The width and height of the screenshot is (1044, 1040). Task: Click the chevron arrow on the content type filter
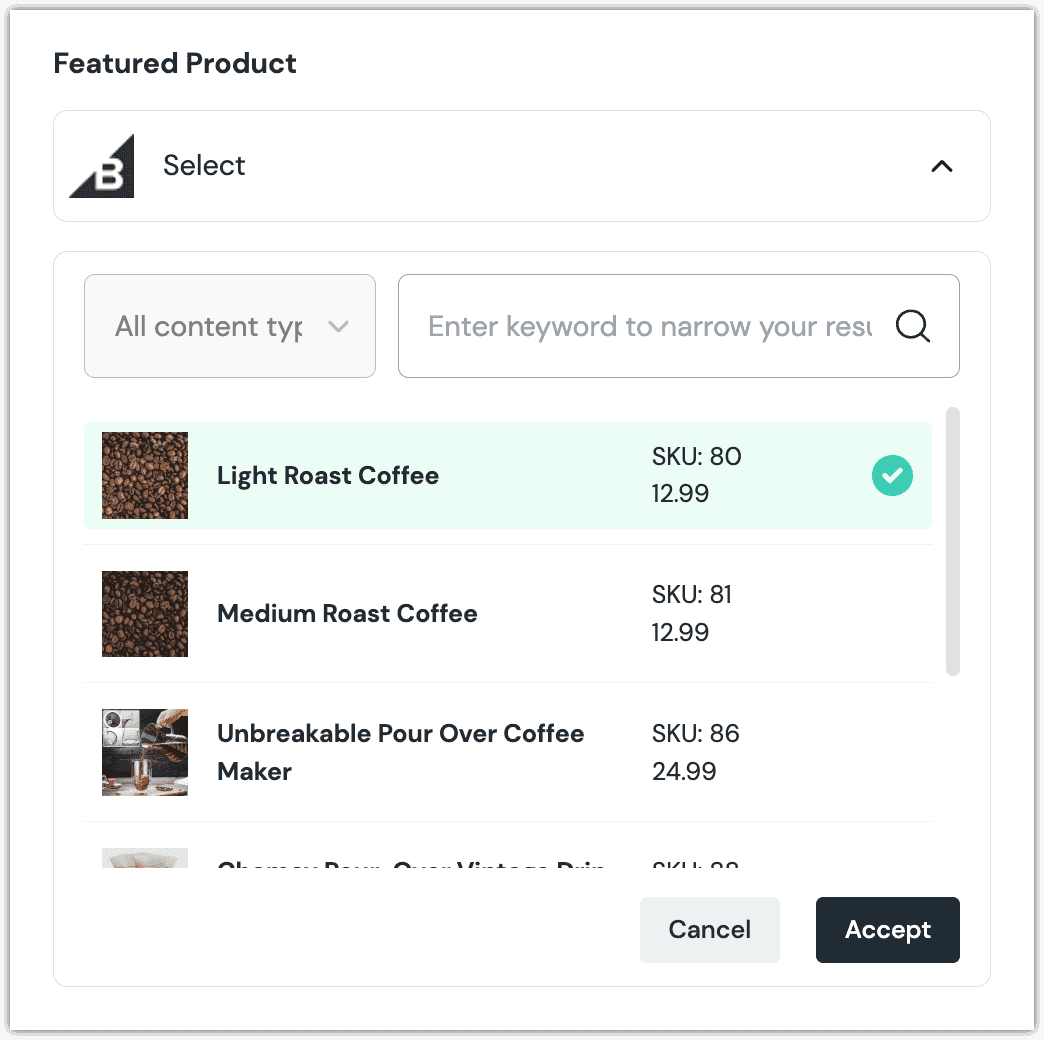click(x=338, y=326)
